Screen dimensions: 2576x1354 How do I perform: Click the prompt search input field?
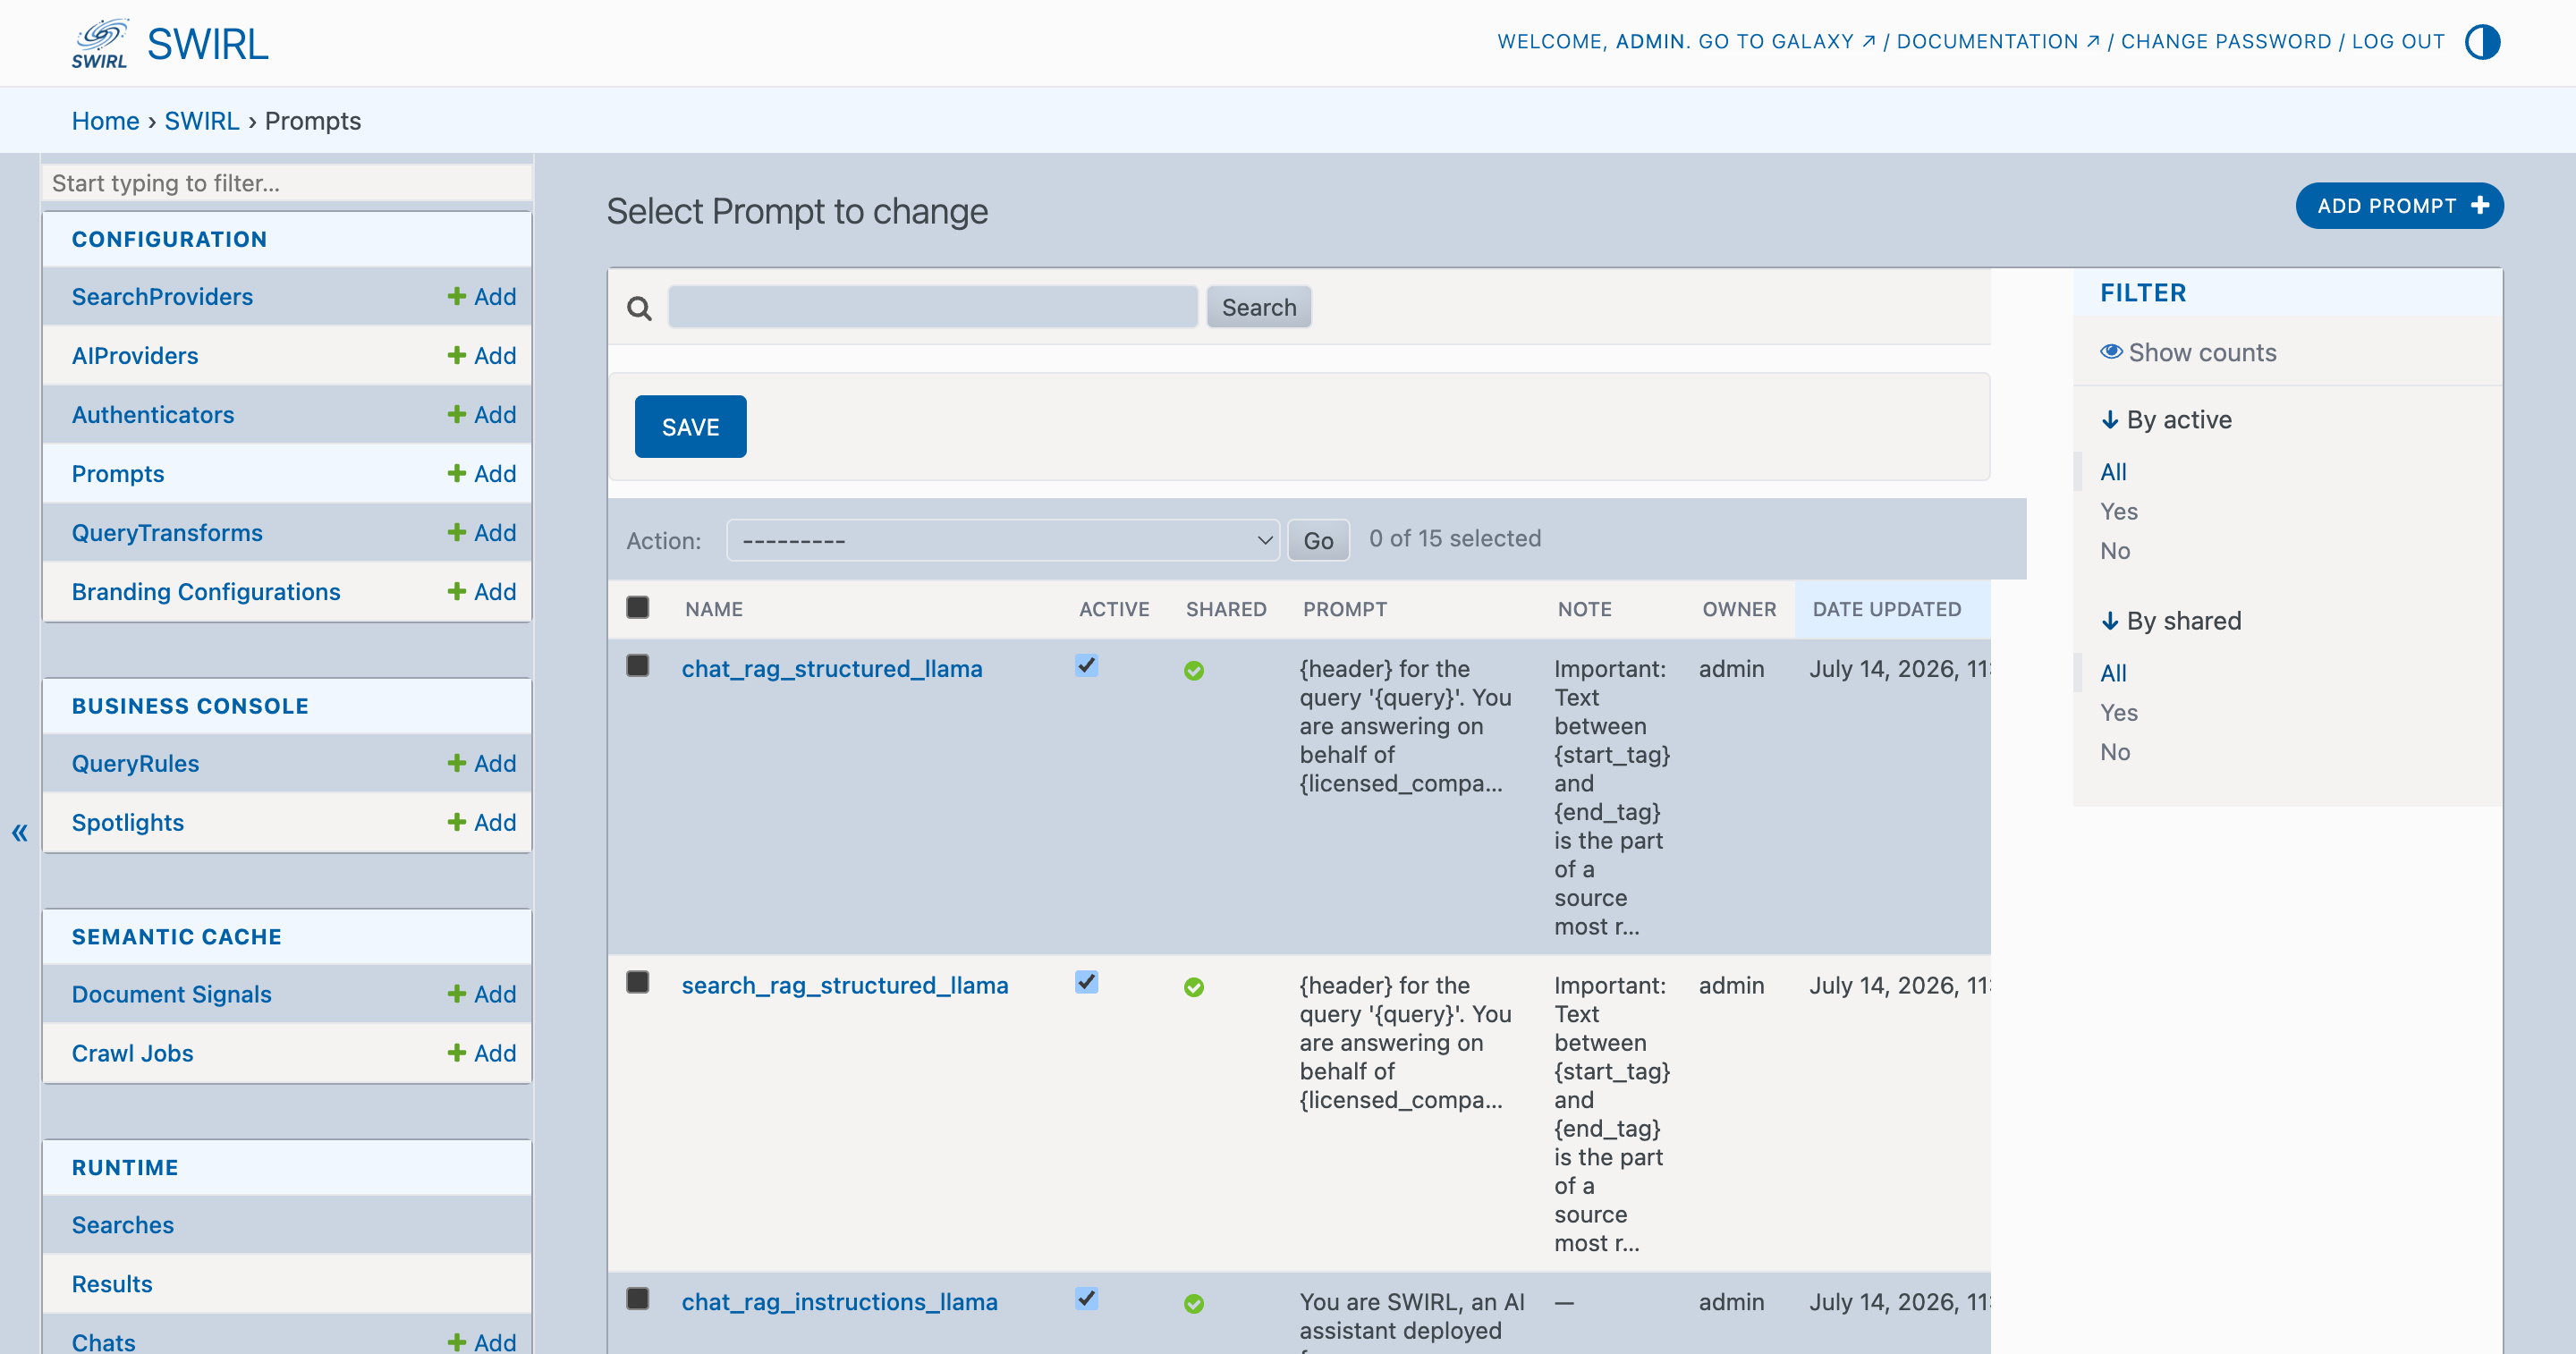click(933, 307)
